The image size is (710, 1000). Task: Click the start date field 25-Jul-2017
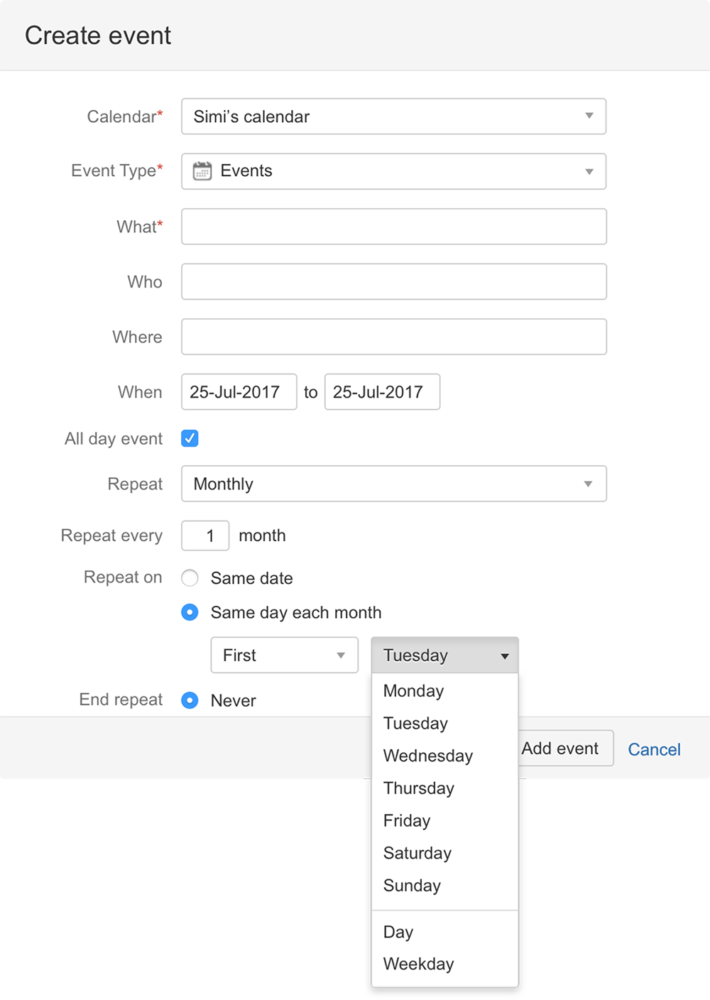239,392
